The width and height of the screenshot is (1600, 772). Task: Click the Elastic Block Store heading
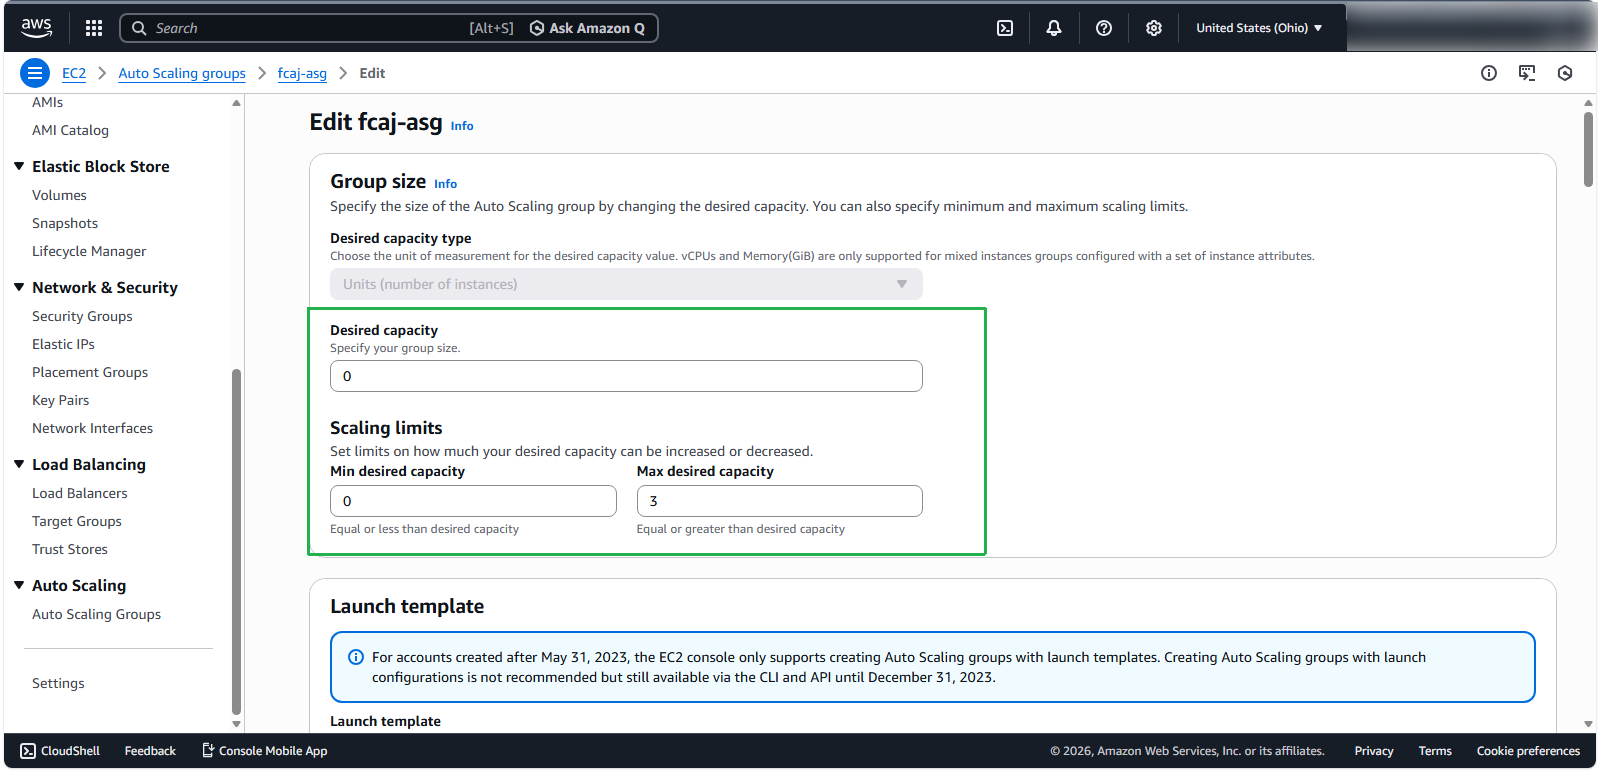click(101, 166)
